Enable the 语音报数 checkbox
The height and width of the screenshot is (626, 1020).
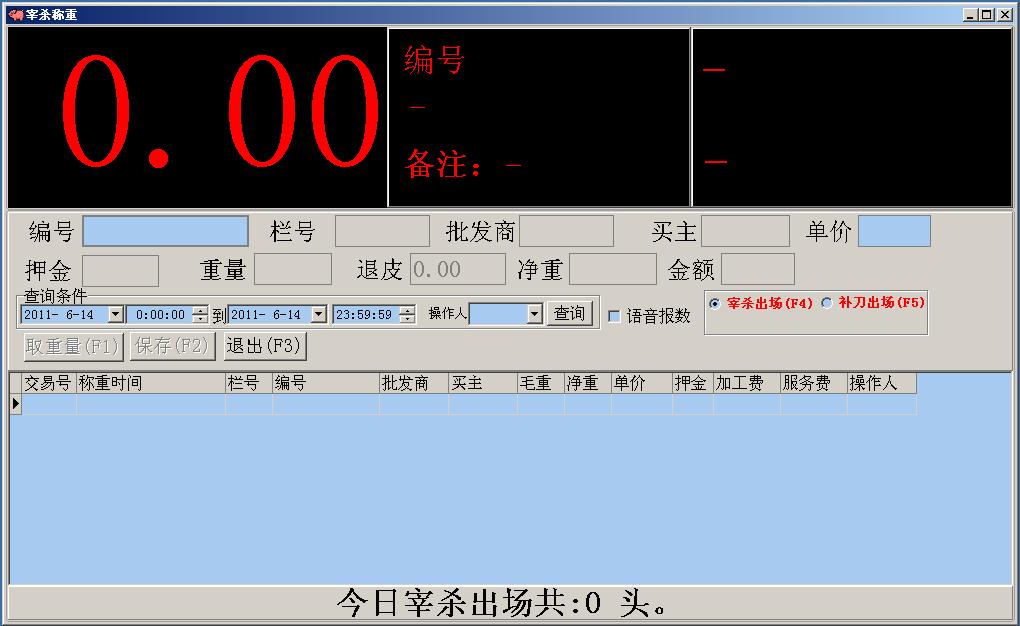click(x=614, y=316)
